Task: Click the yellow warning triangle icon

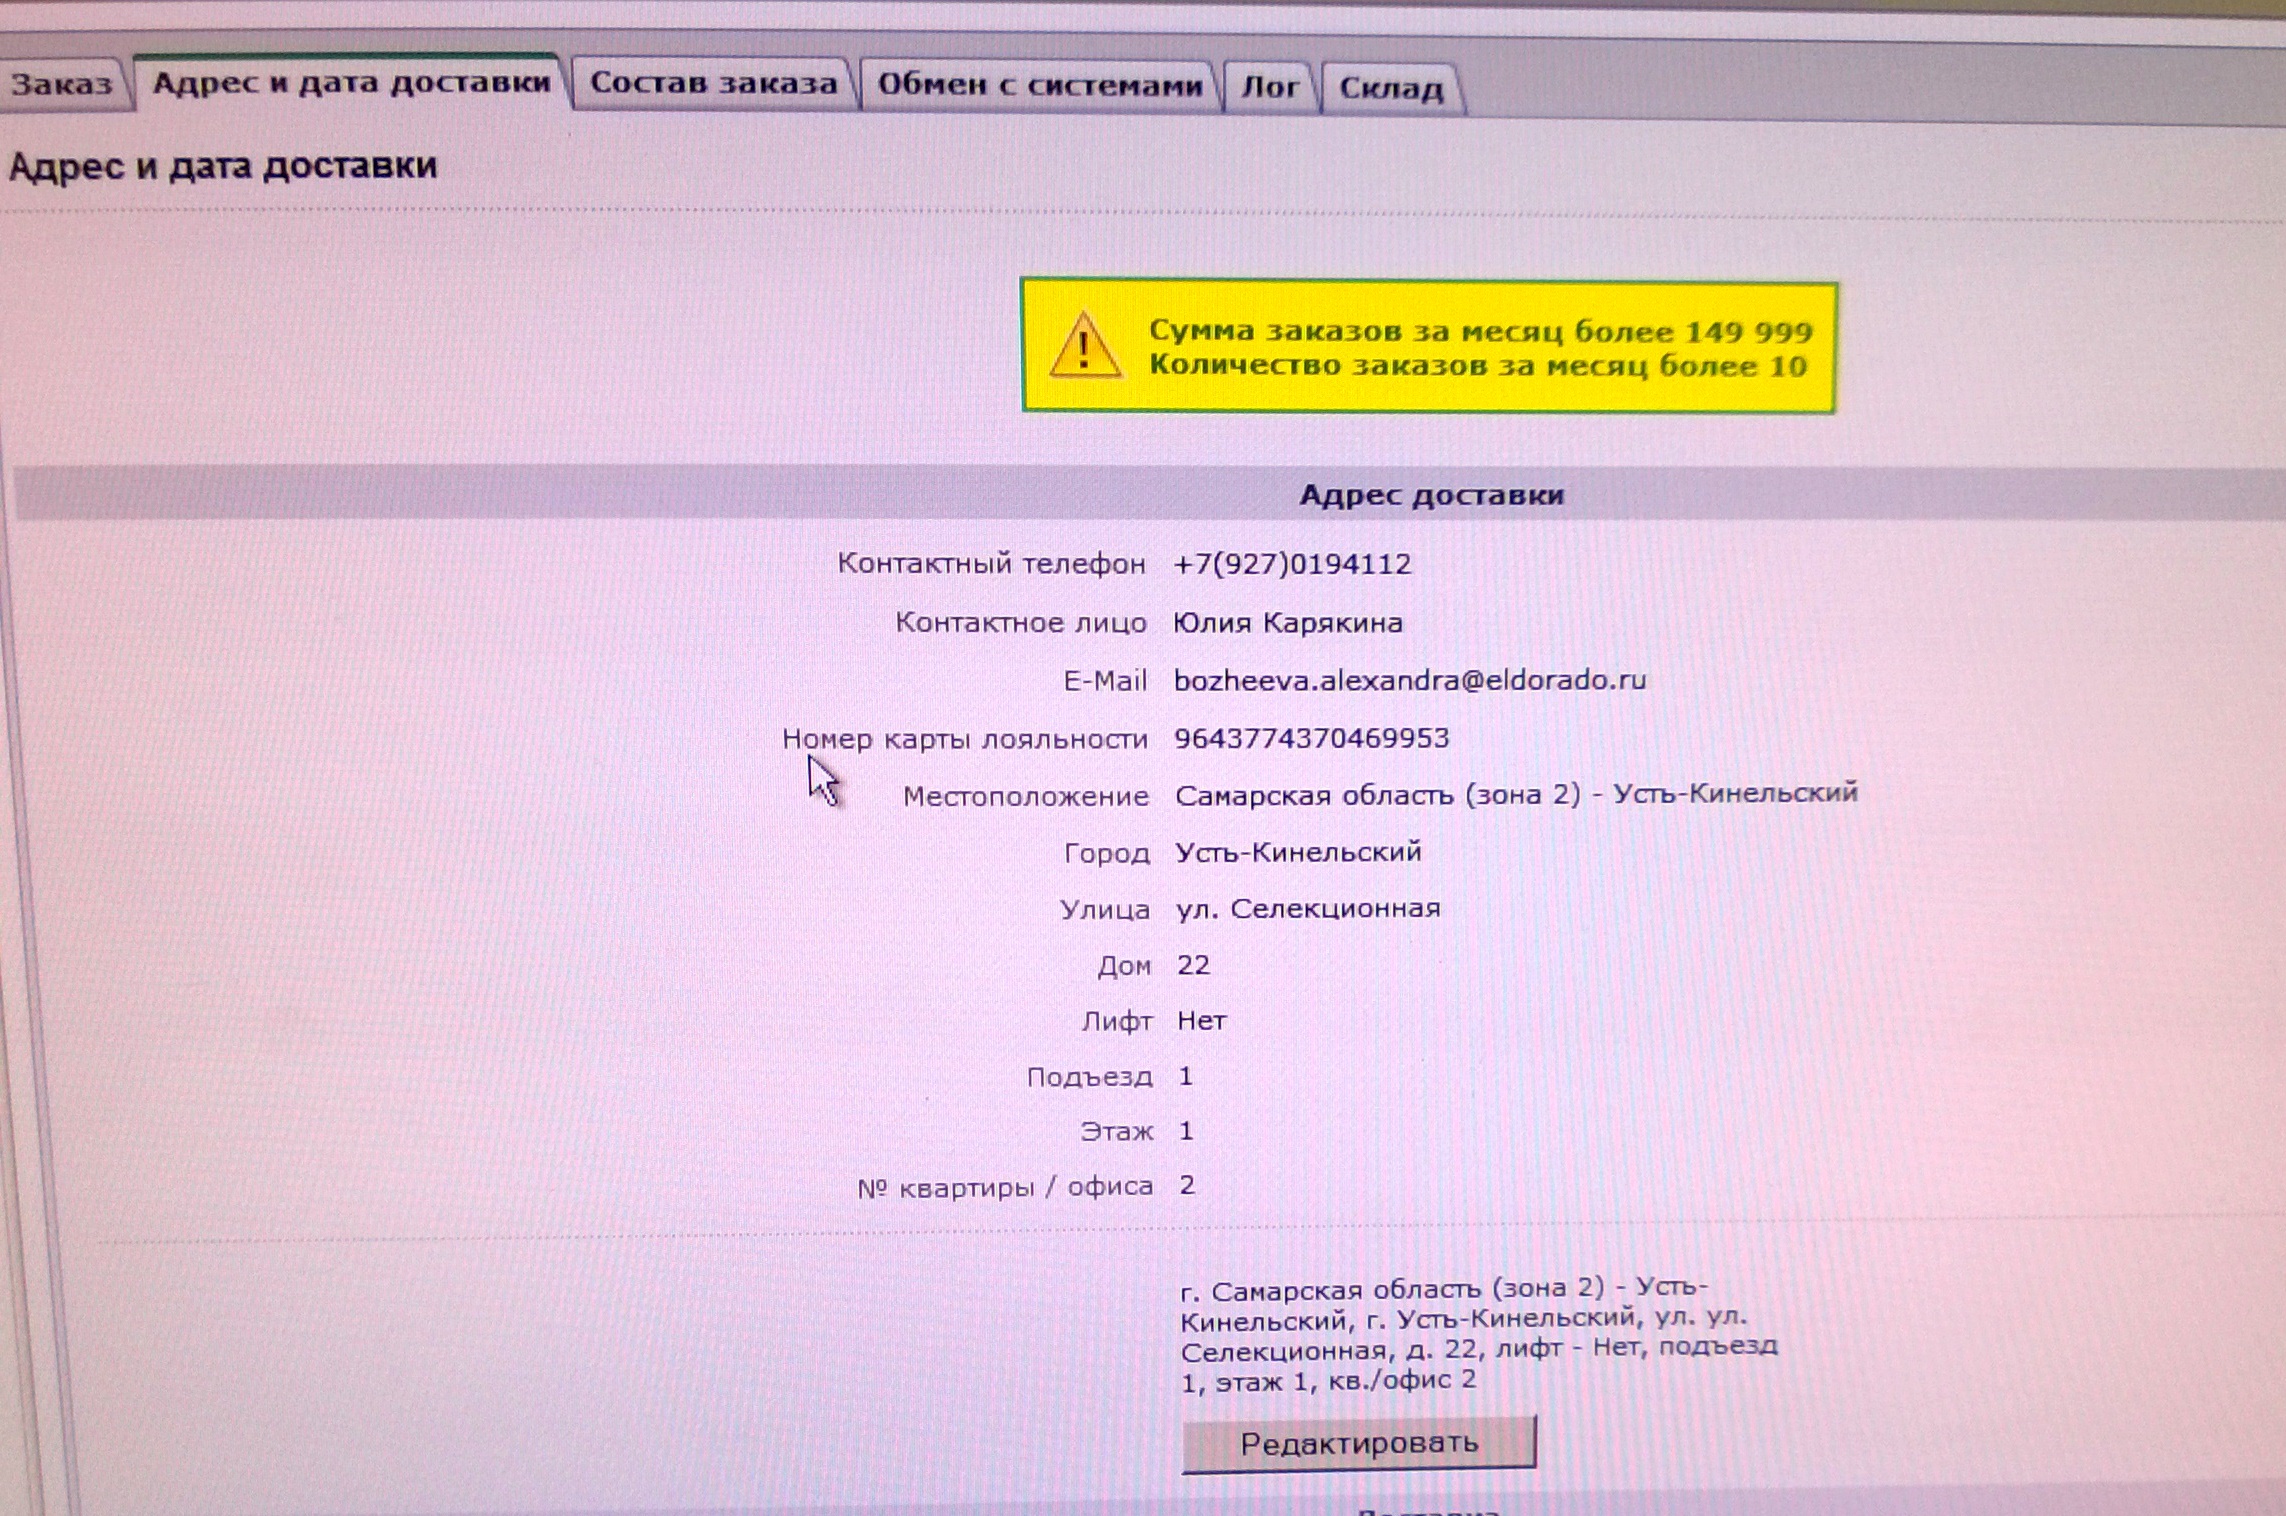Action: 1084,346
